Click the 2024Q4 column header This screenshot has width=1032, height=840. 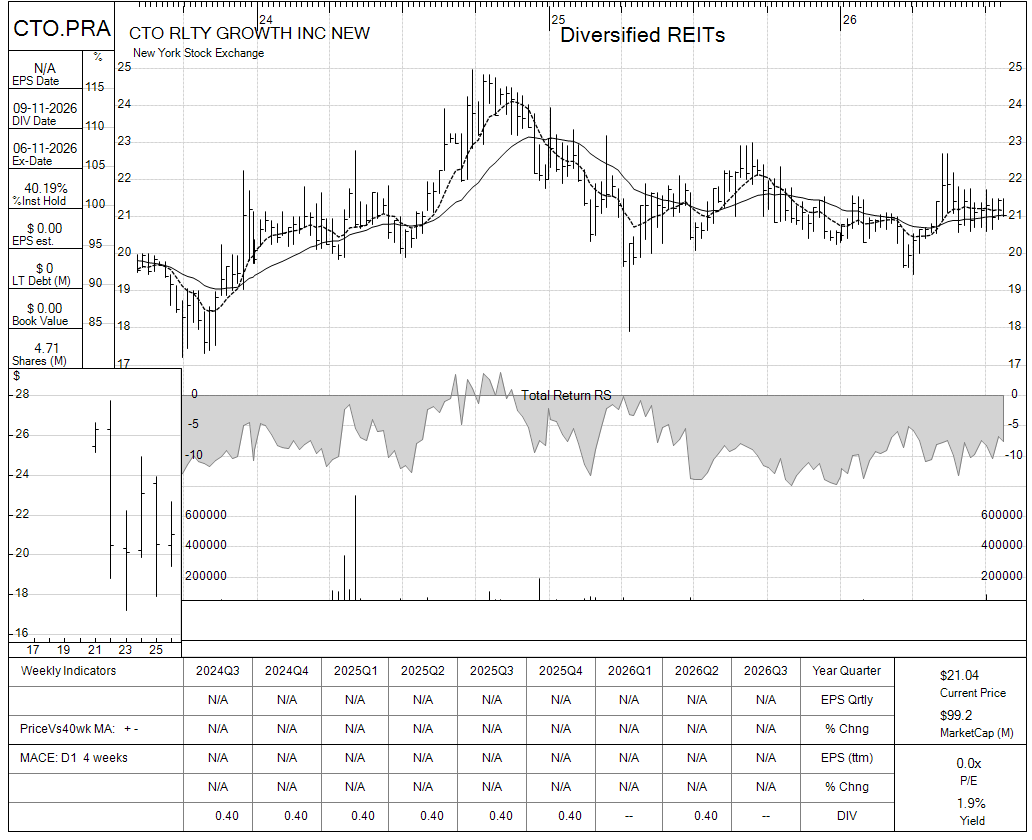[287, 671]
